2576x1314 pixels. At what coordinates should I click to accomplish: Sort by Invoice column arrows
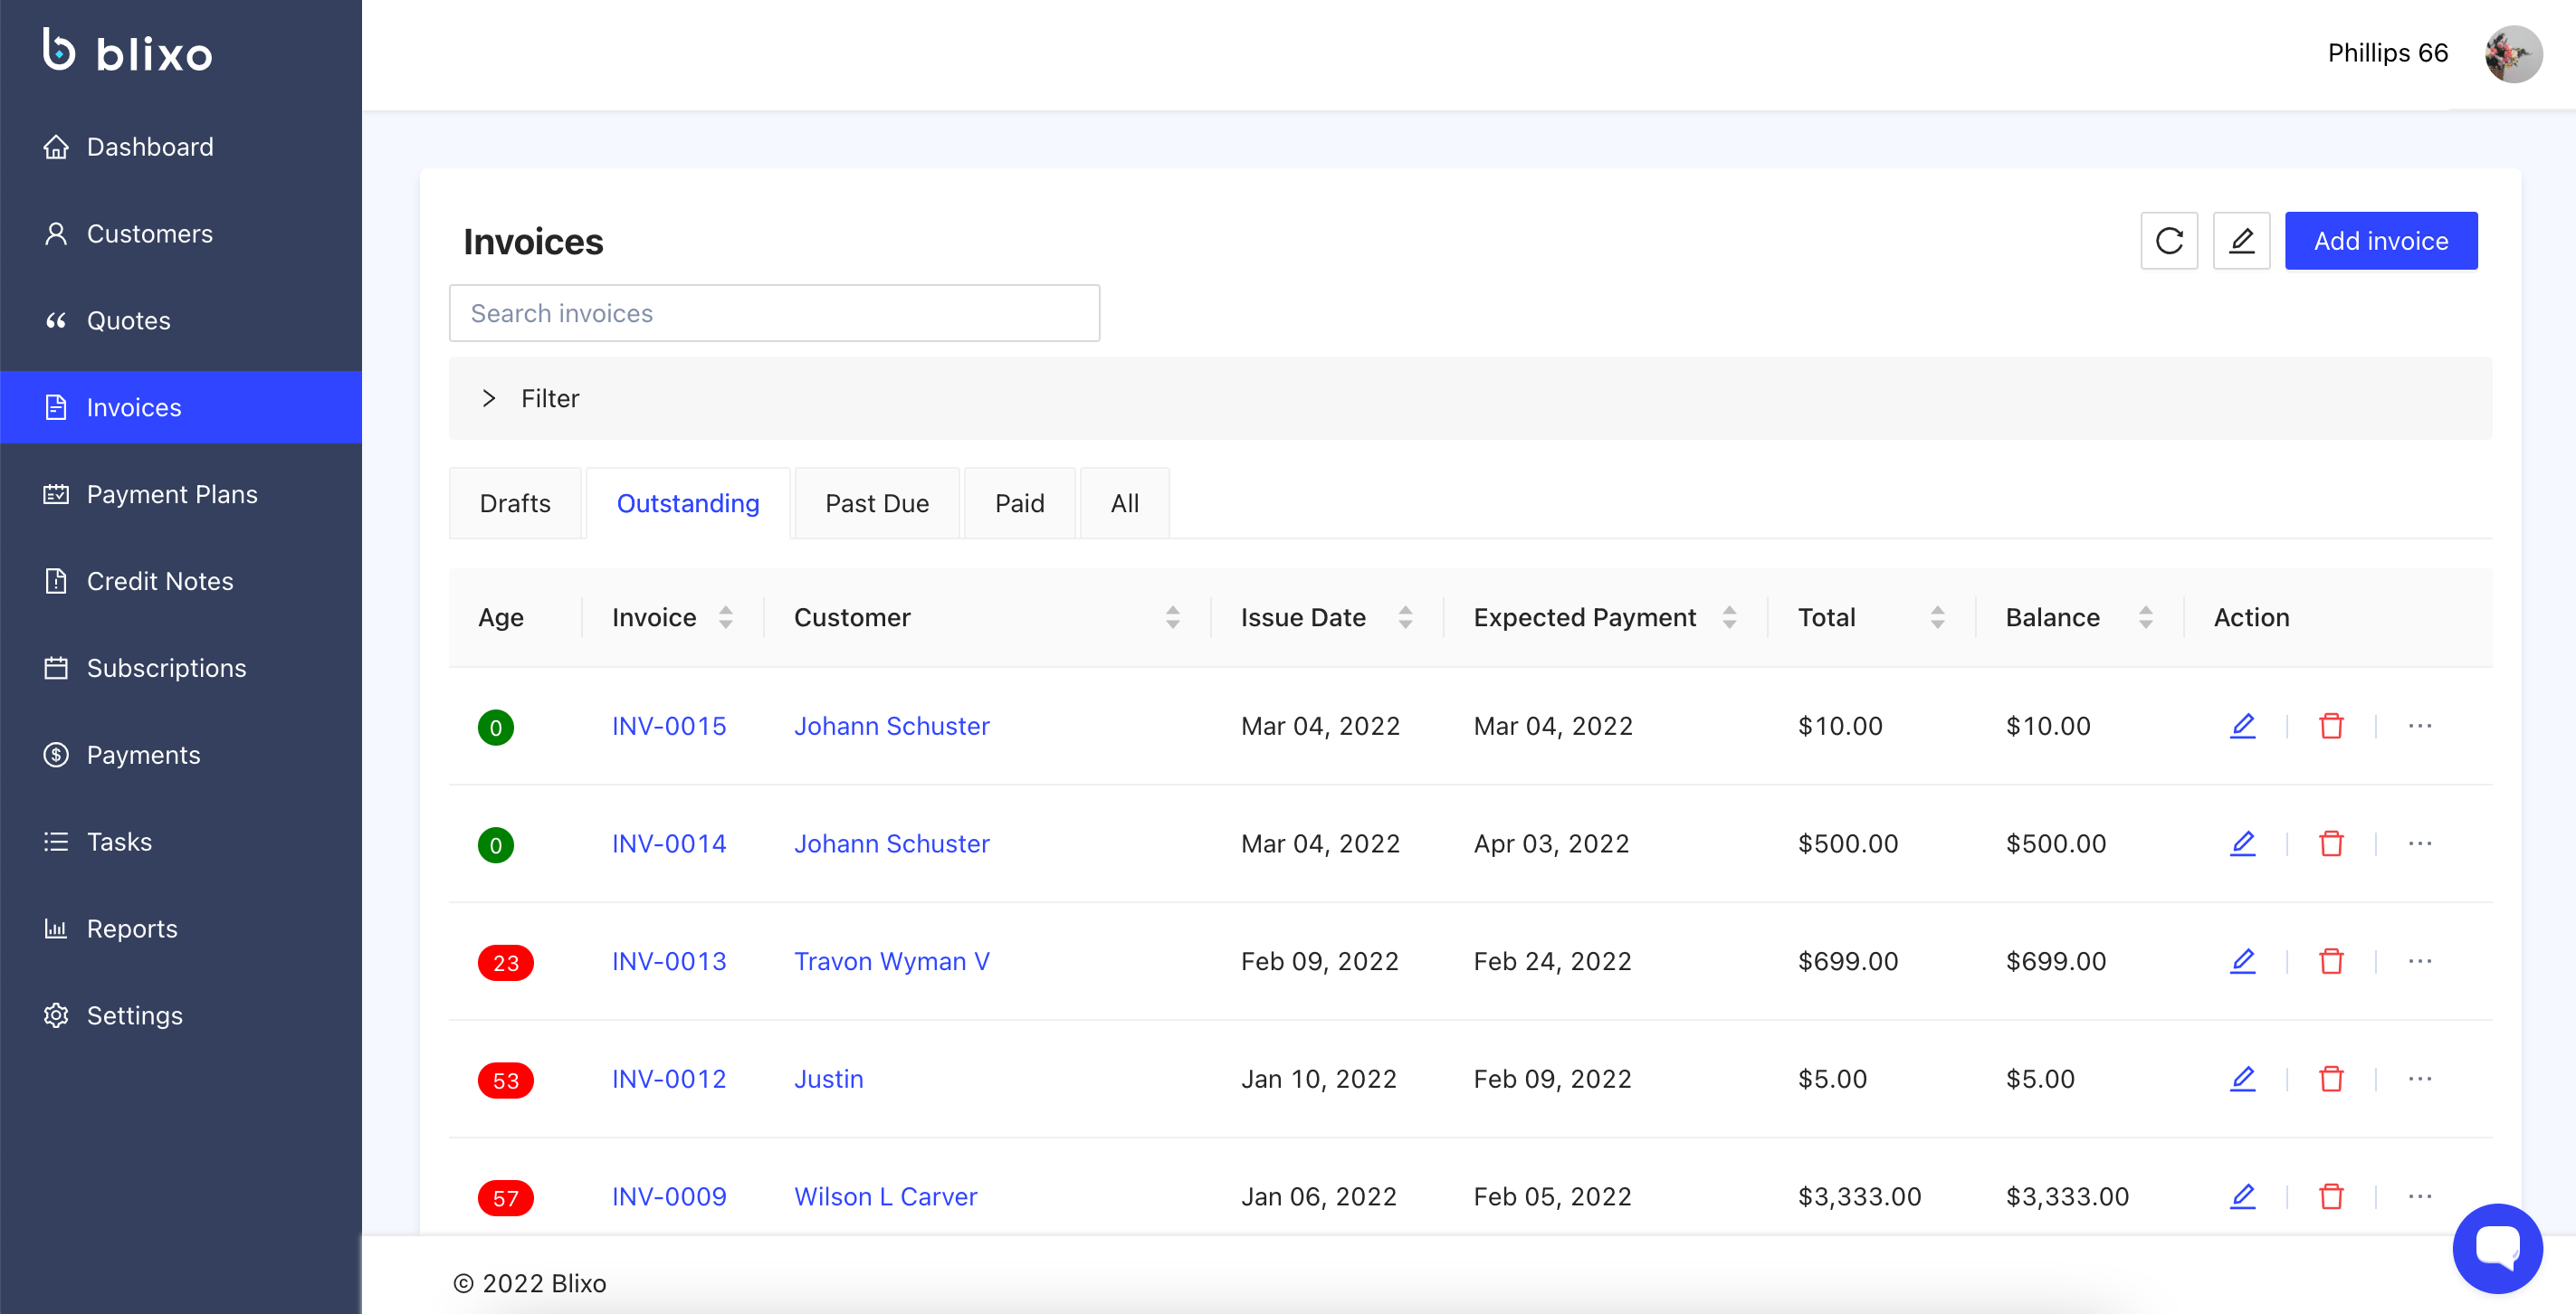pos(726,617)
